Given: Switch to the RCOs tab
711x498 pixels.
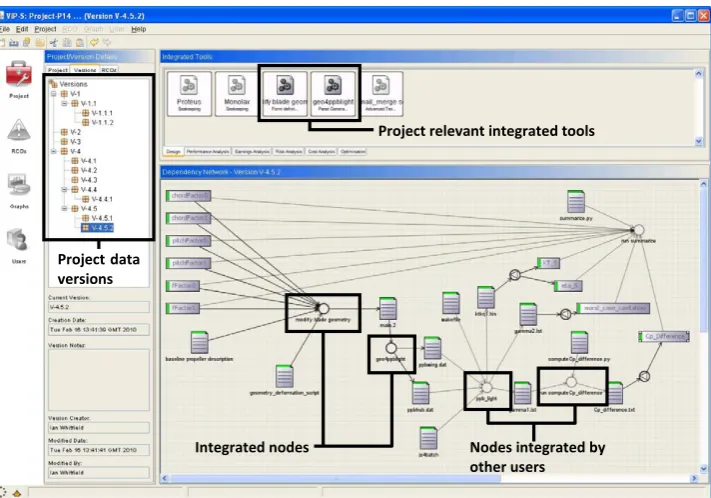Looking at the screenshot, I should point(109,70).
